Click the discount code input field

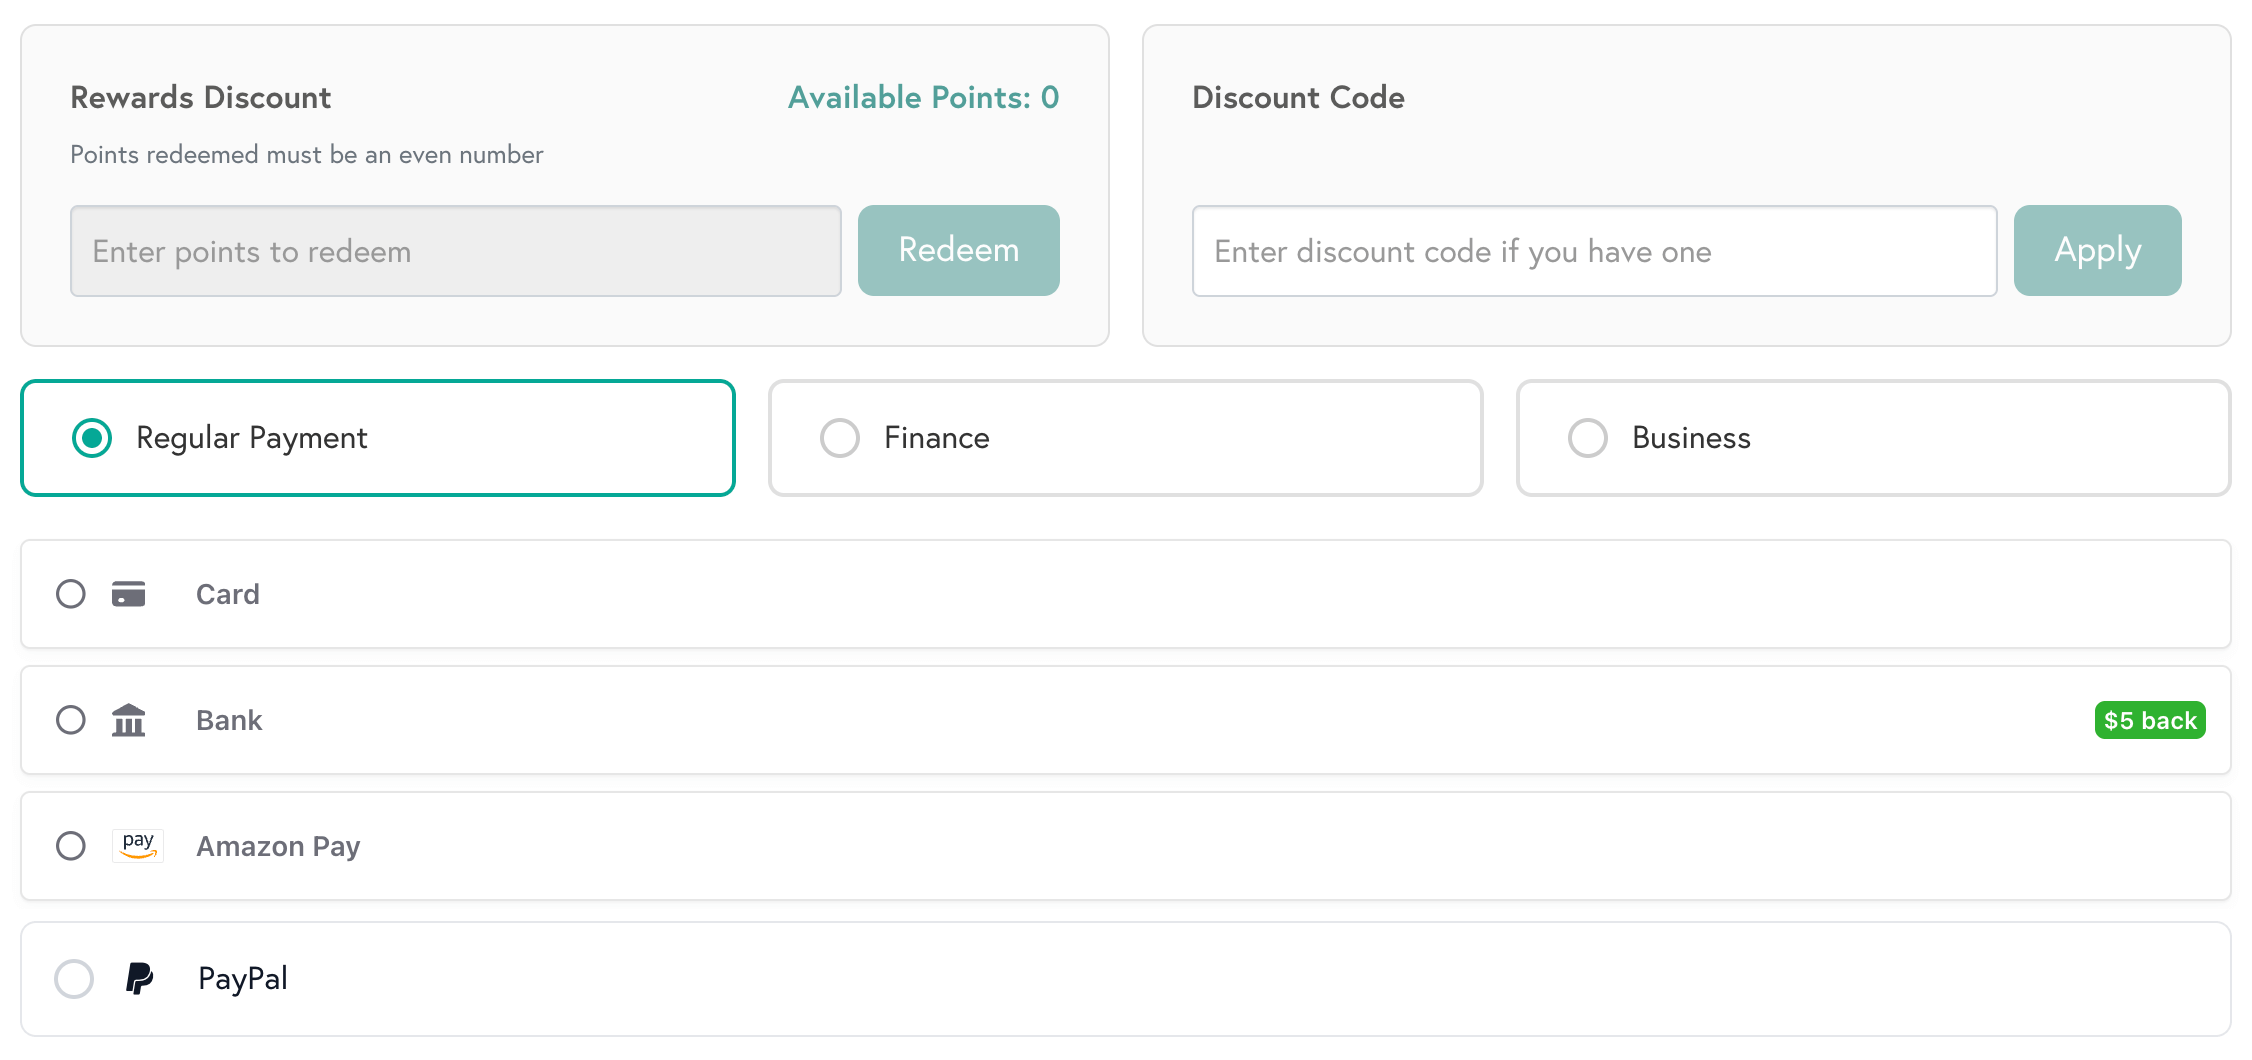[1594, 250]
